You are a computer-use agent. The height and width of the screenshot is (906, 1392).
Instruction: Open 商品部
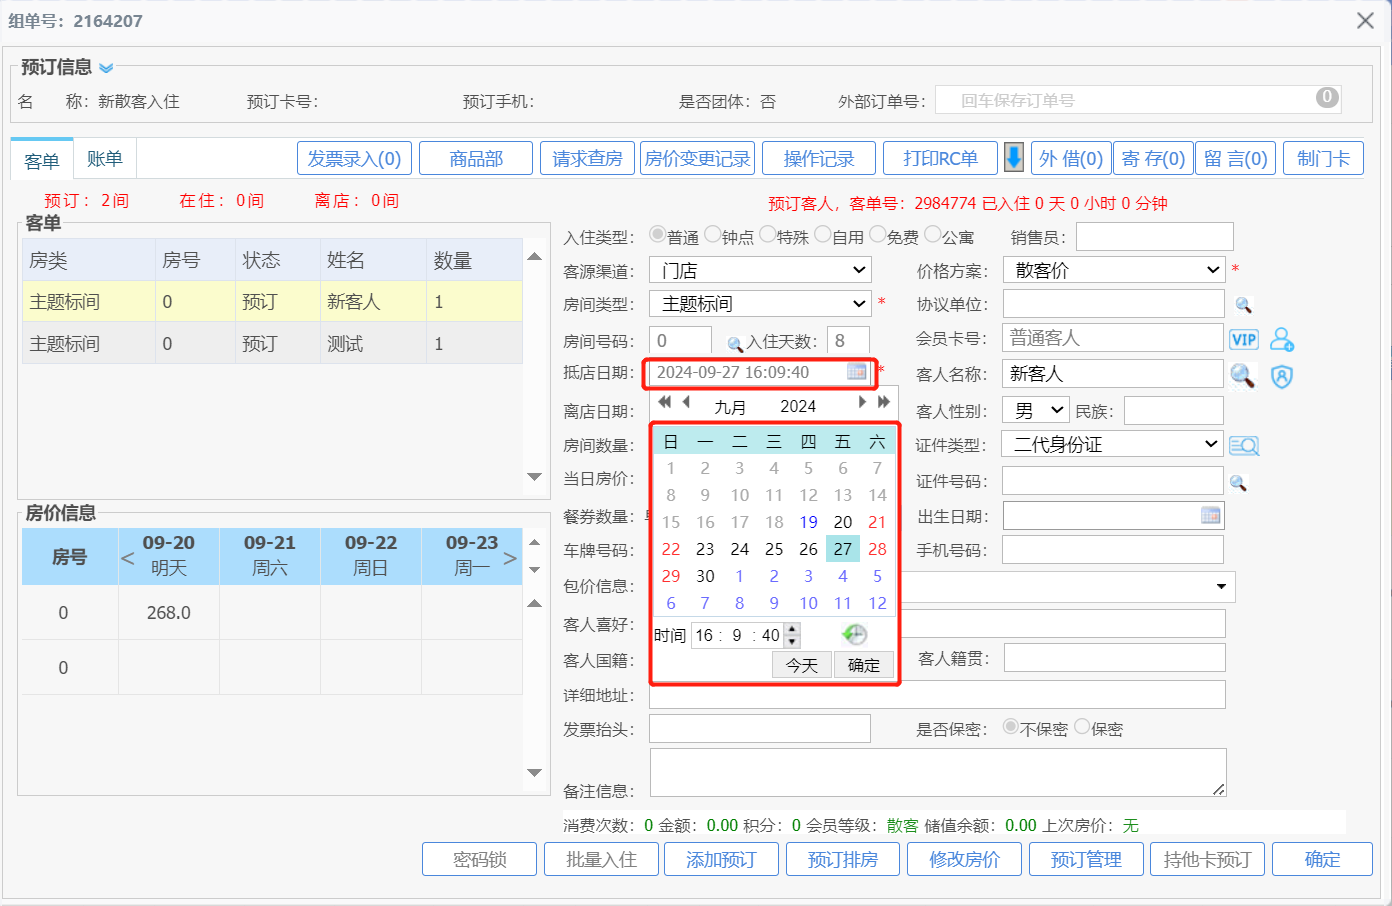coord(476,158)
